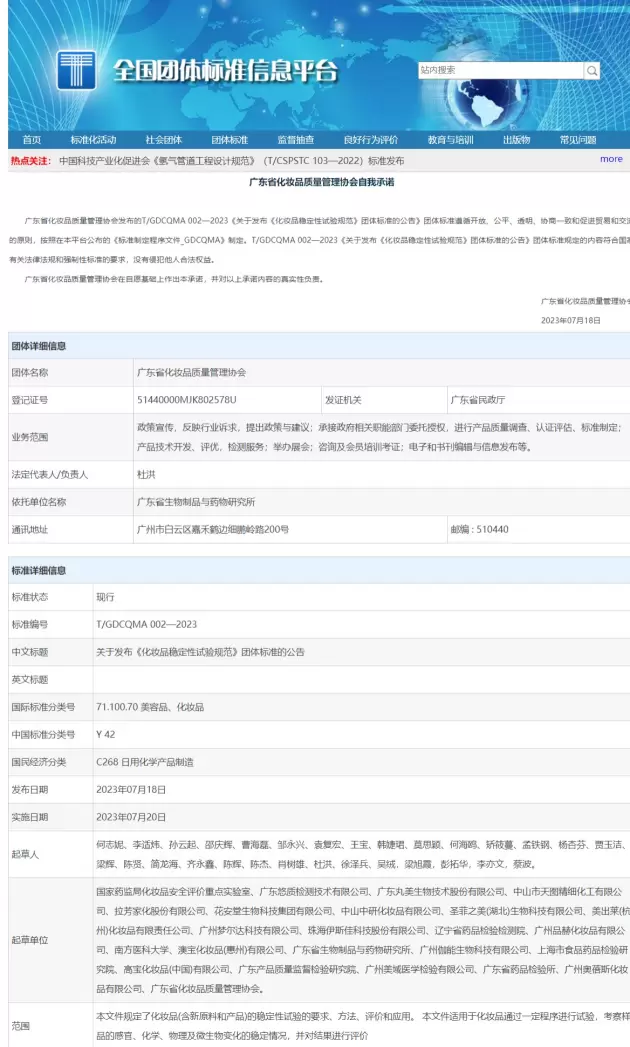Click the platform logo icon
The height and width of the screenshot is (1047, 630).
point(76,72)
